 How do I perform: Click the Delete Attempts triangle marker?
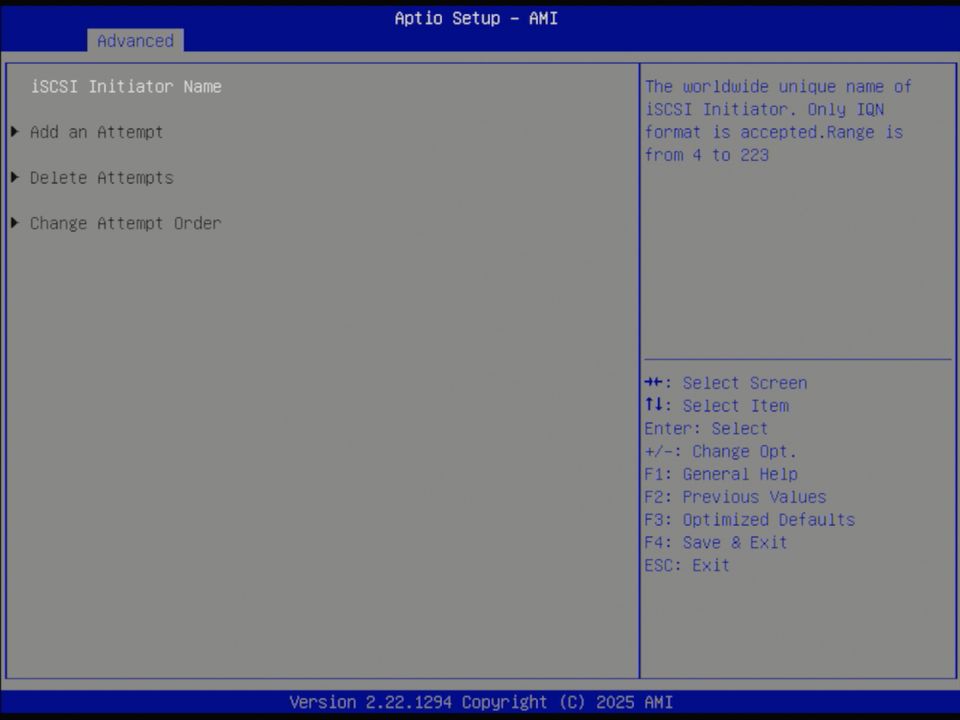14,177
